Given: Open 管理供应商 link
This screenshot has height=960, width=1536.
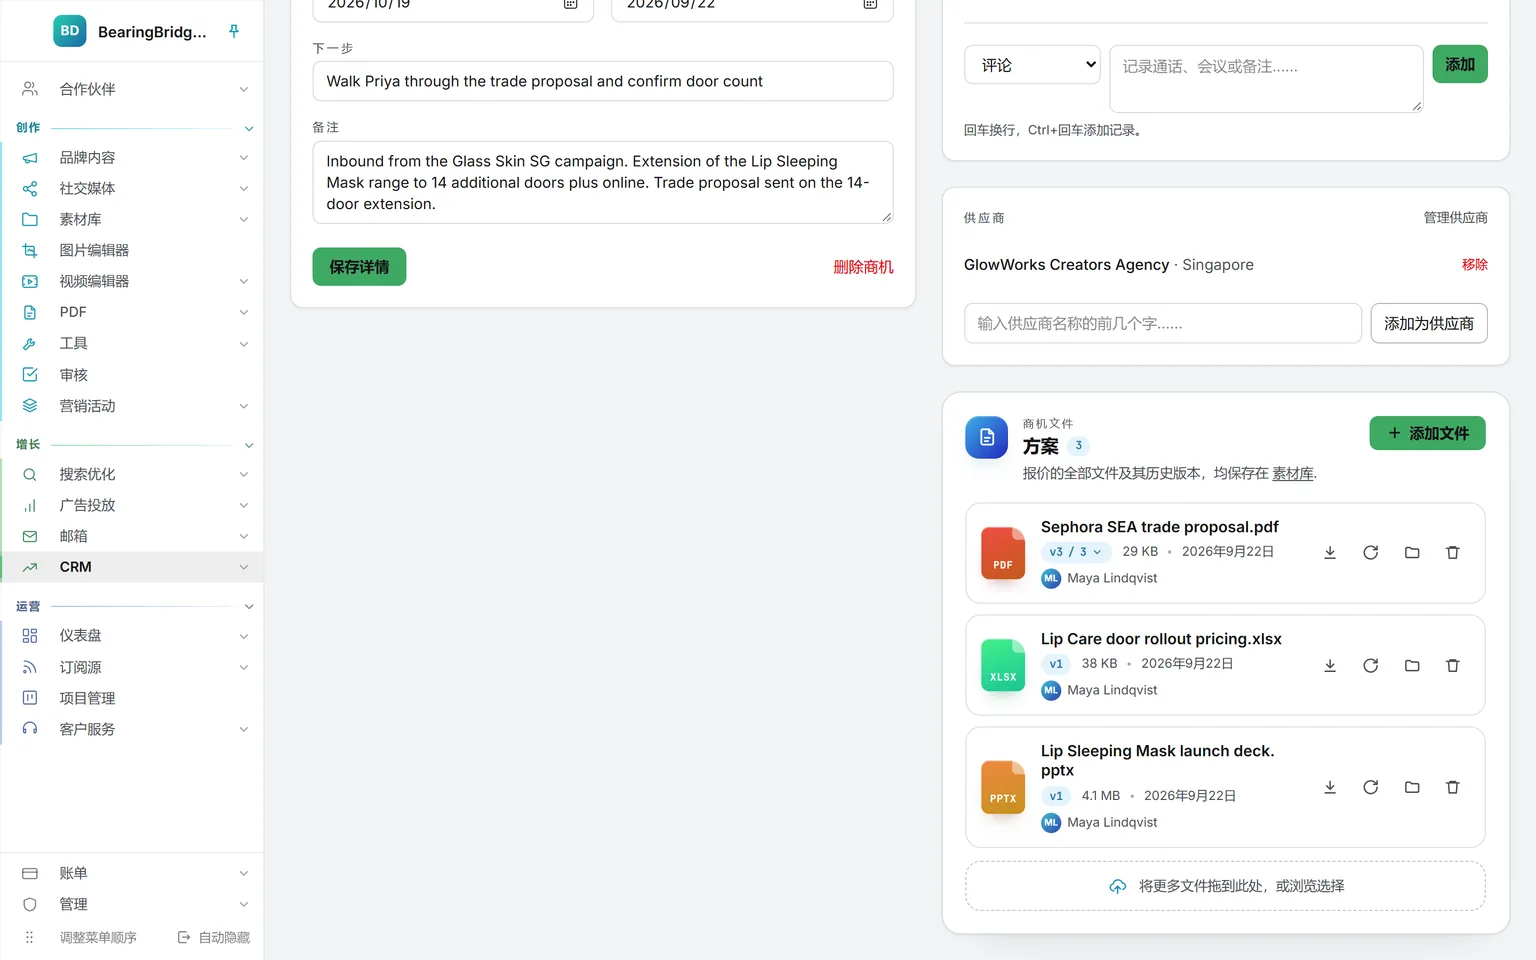Looking at the screenshot, I should 1455,217.
